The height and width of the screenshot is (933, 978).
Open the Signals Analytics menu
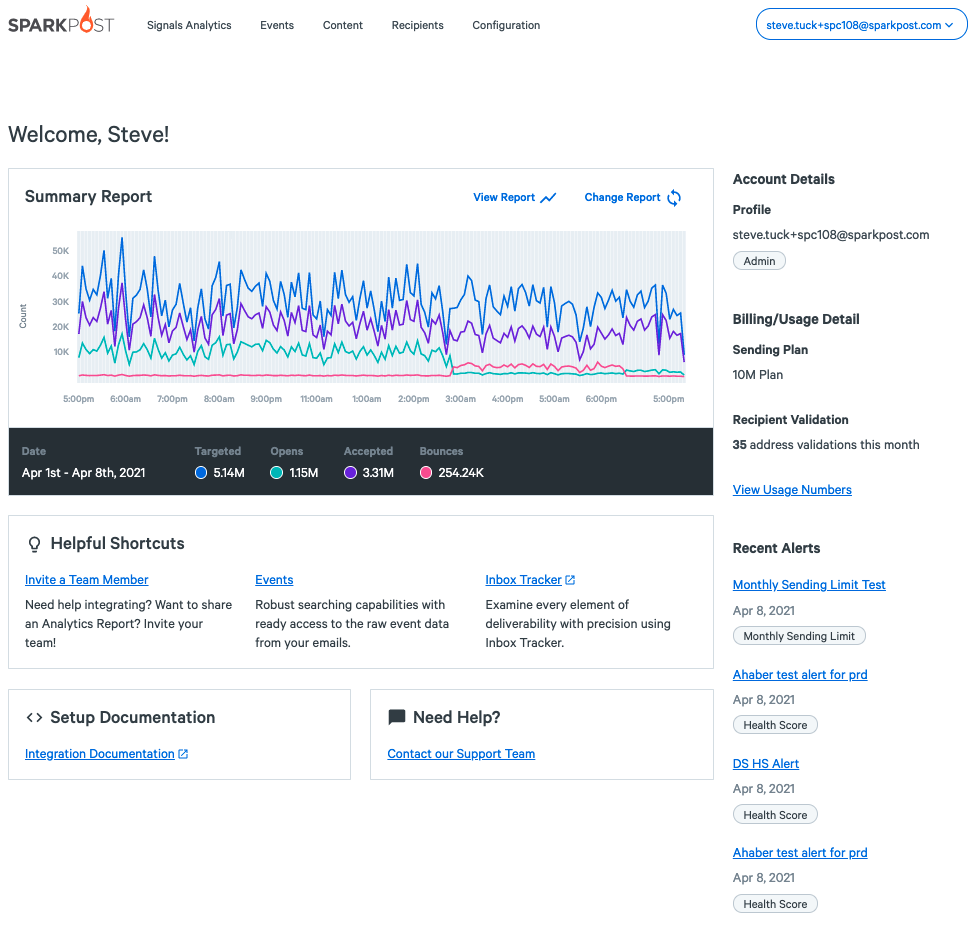(x=189, y=25)
